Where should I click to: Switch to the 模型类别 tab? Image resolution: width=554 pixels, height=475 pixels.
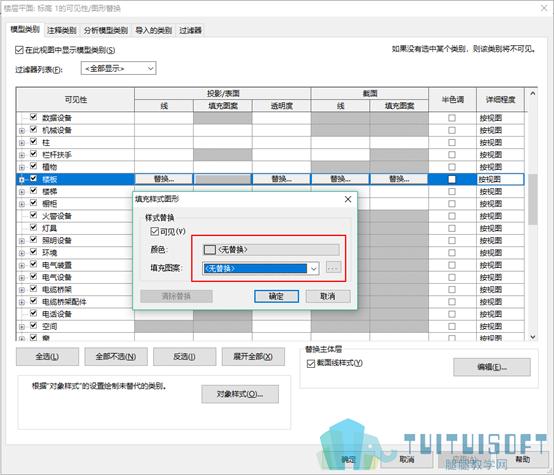point(25,30)
